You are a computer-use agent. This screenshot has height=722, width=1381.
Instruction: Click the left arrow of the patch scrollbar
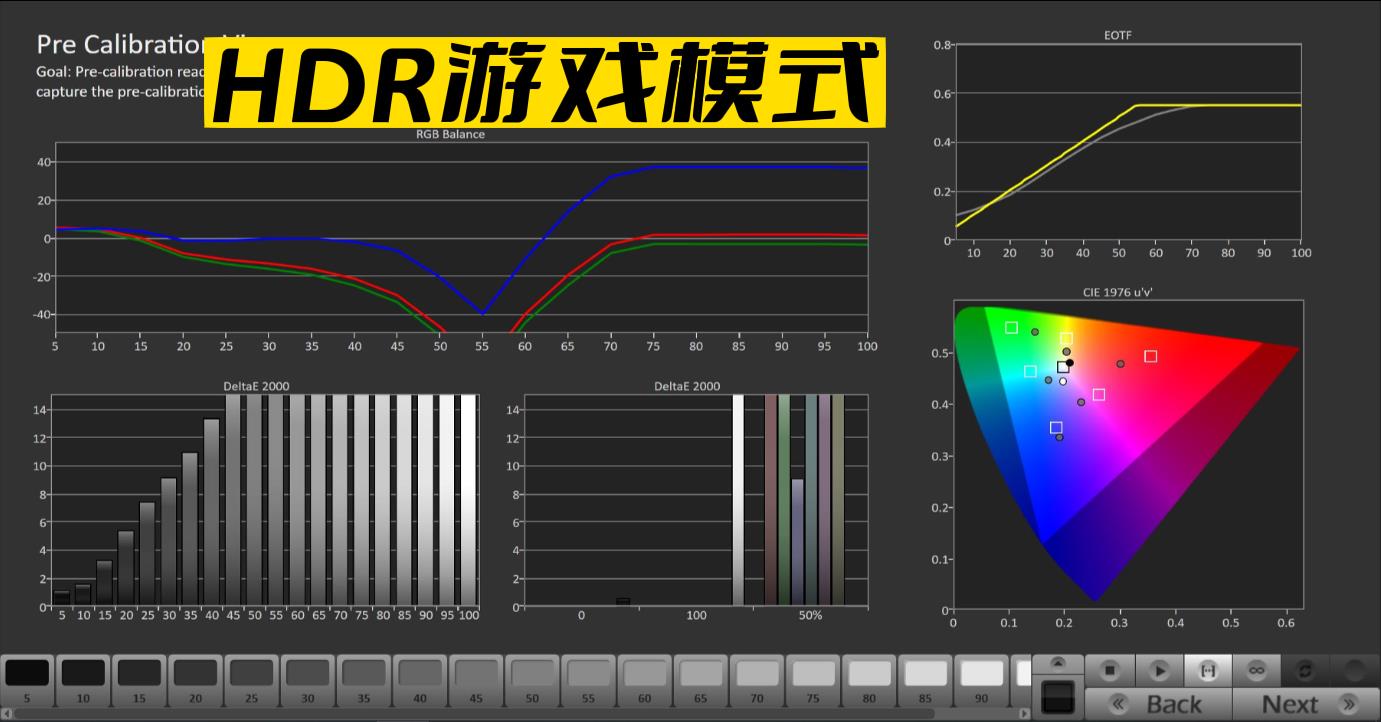pos(5,715)
